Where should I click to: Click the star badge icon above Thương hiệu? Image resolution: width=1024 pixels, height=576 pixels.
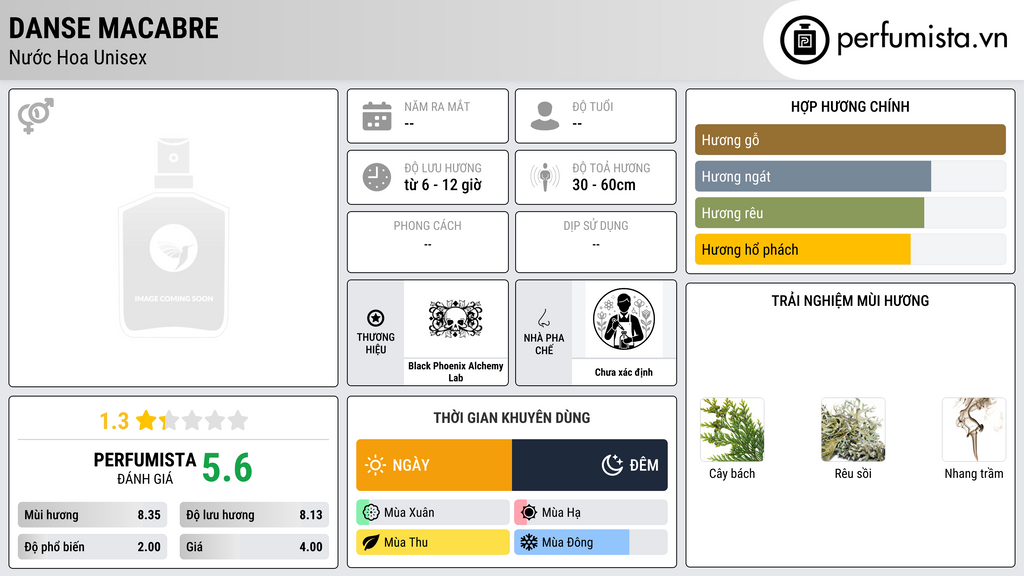pyautogui.click(x=376, y=318)
